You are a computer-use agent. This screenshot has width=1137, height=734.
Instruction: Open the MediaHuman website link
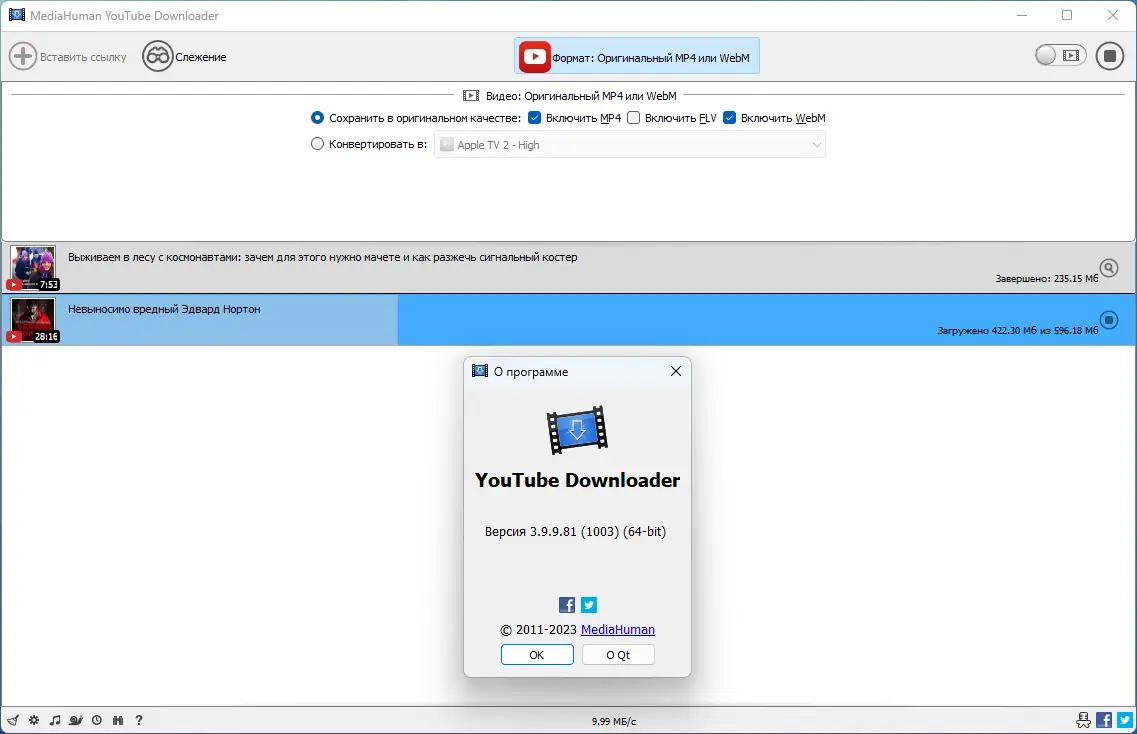point(619,629)
